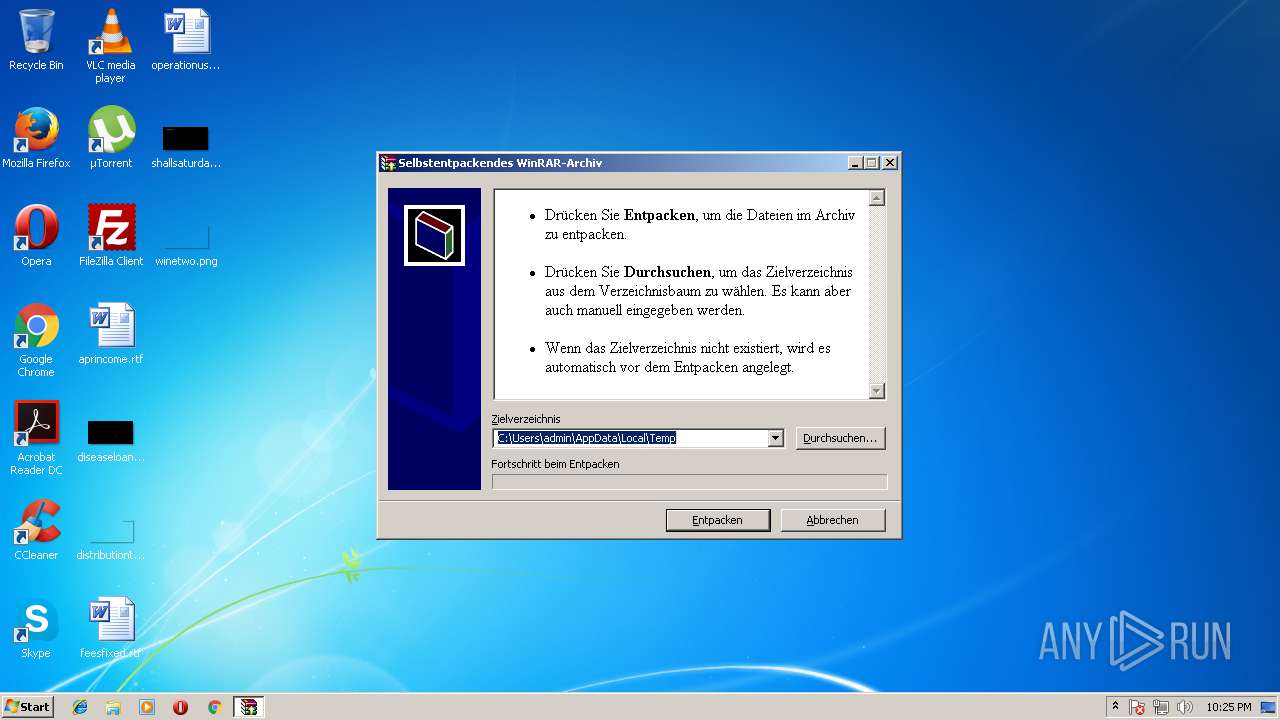This screenshot has height=720, width=1280.
Task: Click the Entpacken button
Action: (x=718, y=520)
